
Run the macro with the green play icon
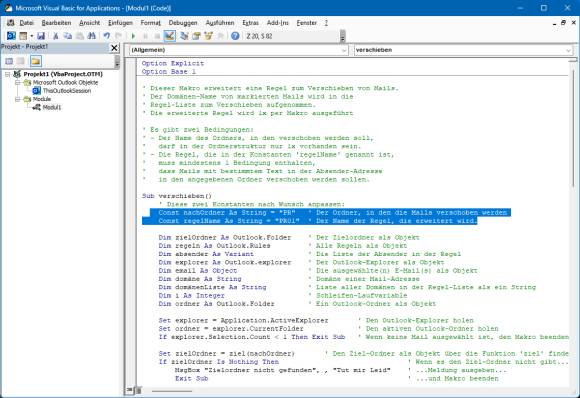pos(133,36)
